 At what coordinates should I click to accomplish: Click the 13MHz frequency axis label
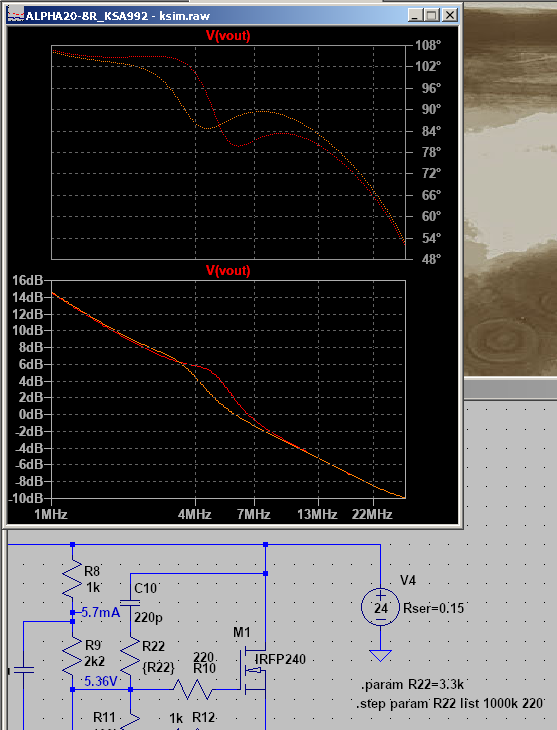click(317, 514)
